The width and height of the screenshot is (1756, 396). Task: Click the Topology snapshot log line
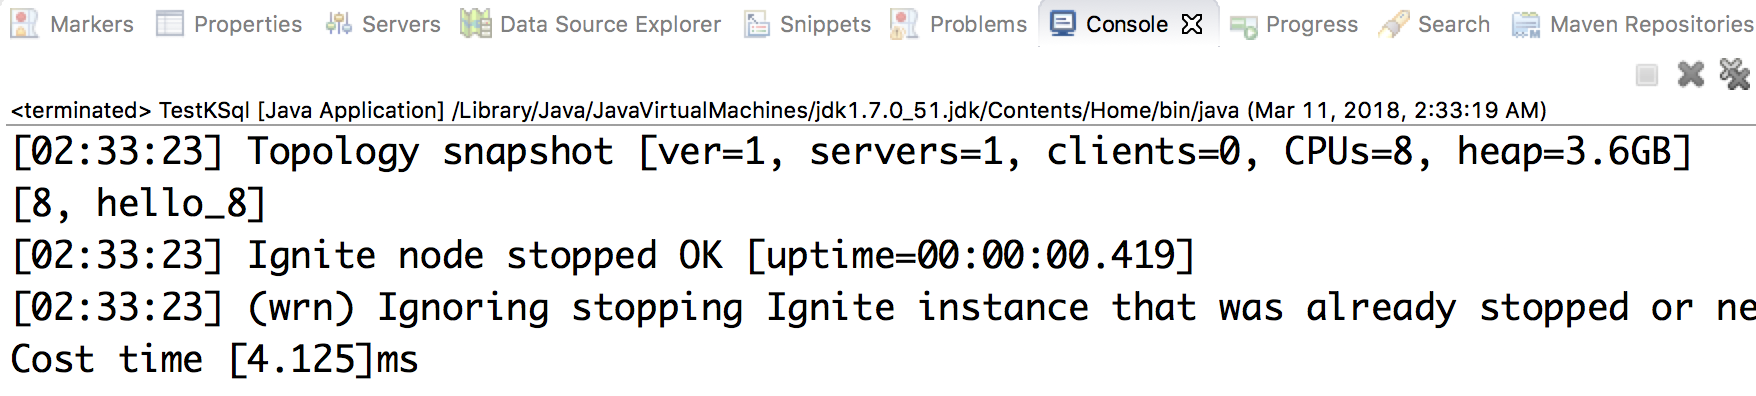[x=851, y=152]
